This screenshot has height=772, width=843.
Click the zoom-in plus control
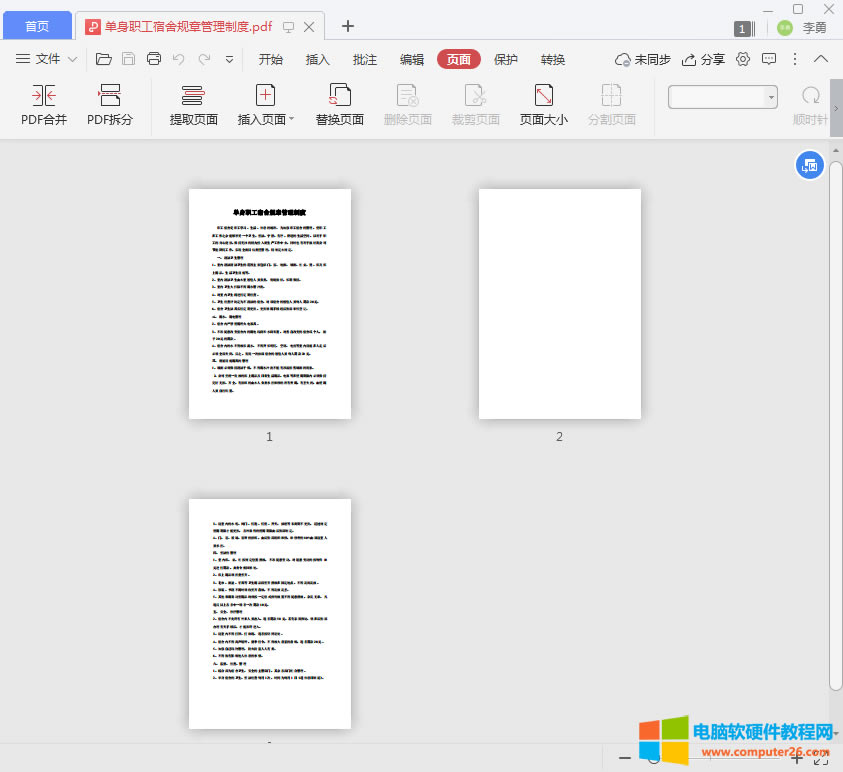tap(797, 757)
